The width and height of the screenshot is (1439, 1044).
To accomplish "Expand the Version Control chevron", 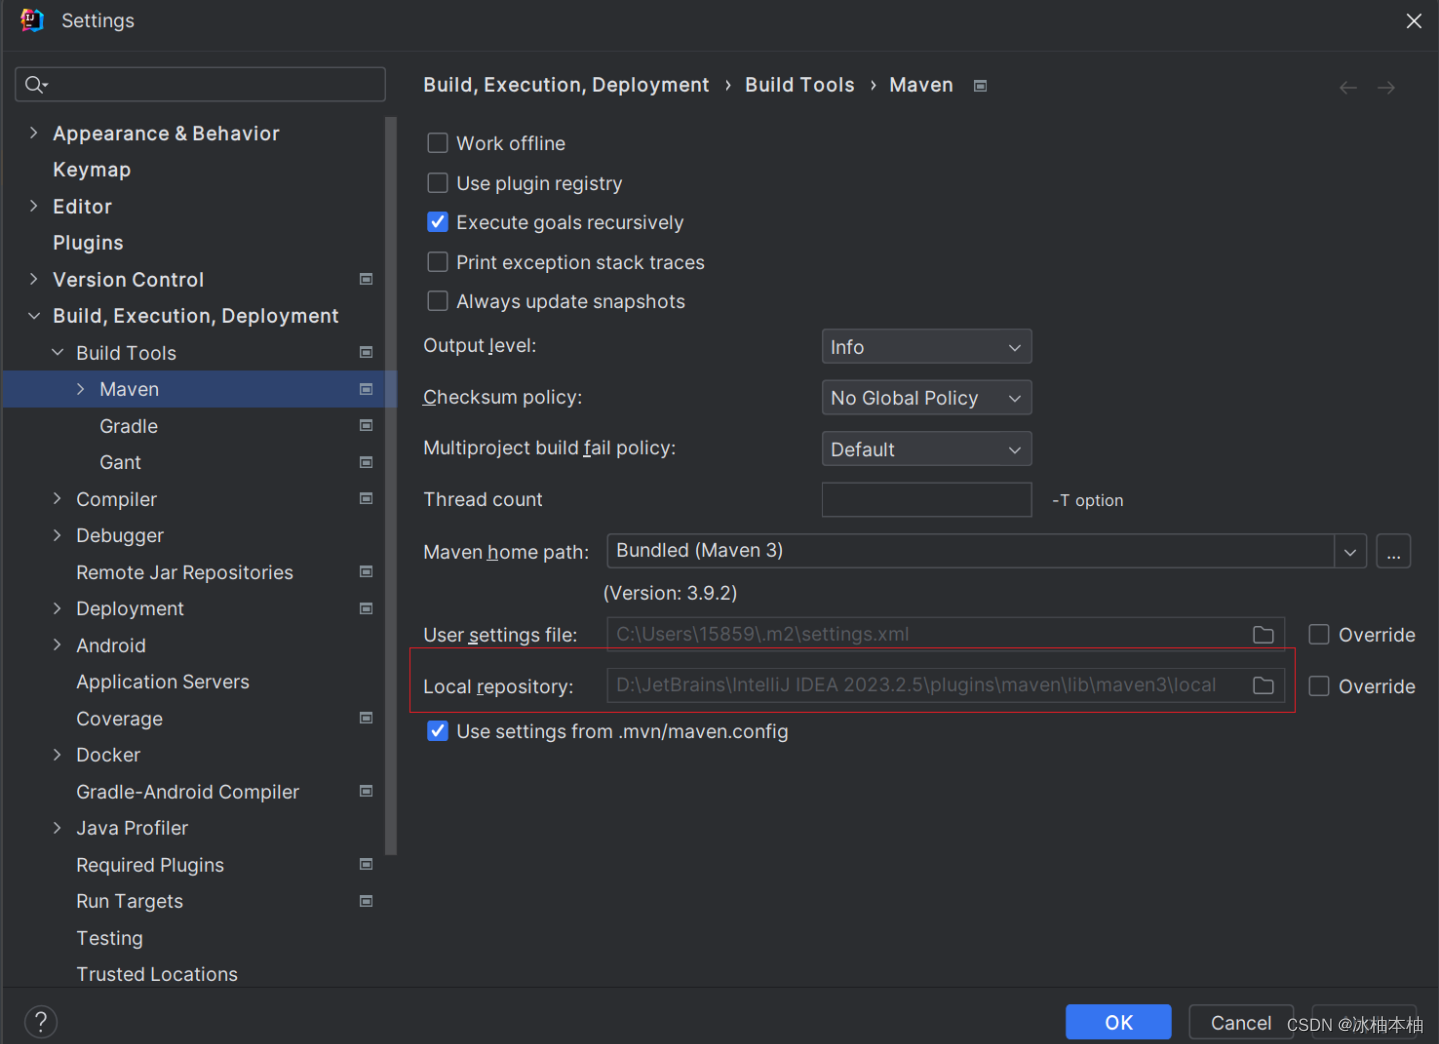I will click(x=33, y=279).
